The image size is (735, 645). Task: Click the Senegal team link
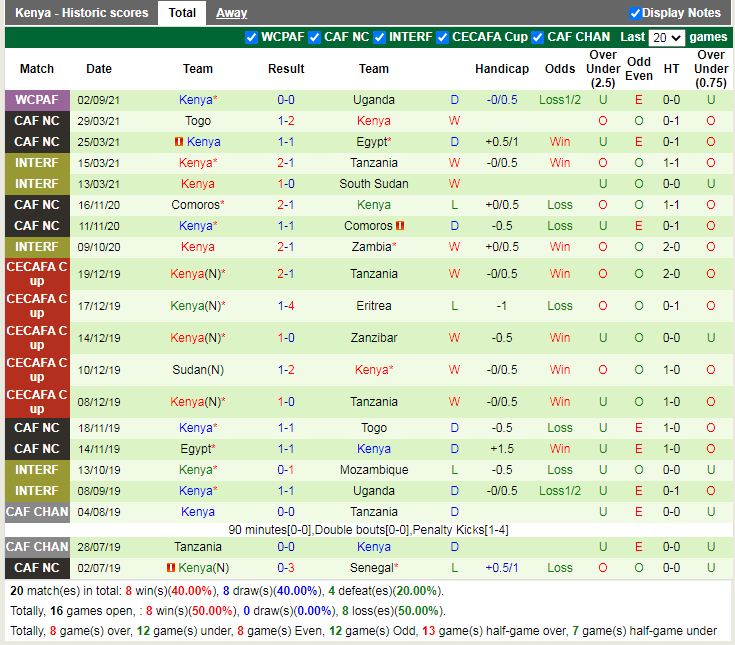(371, 568)
